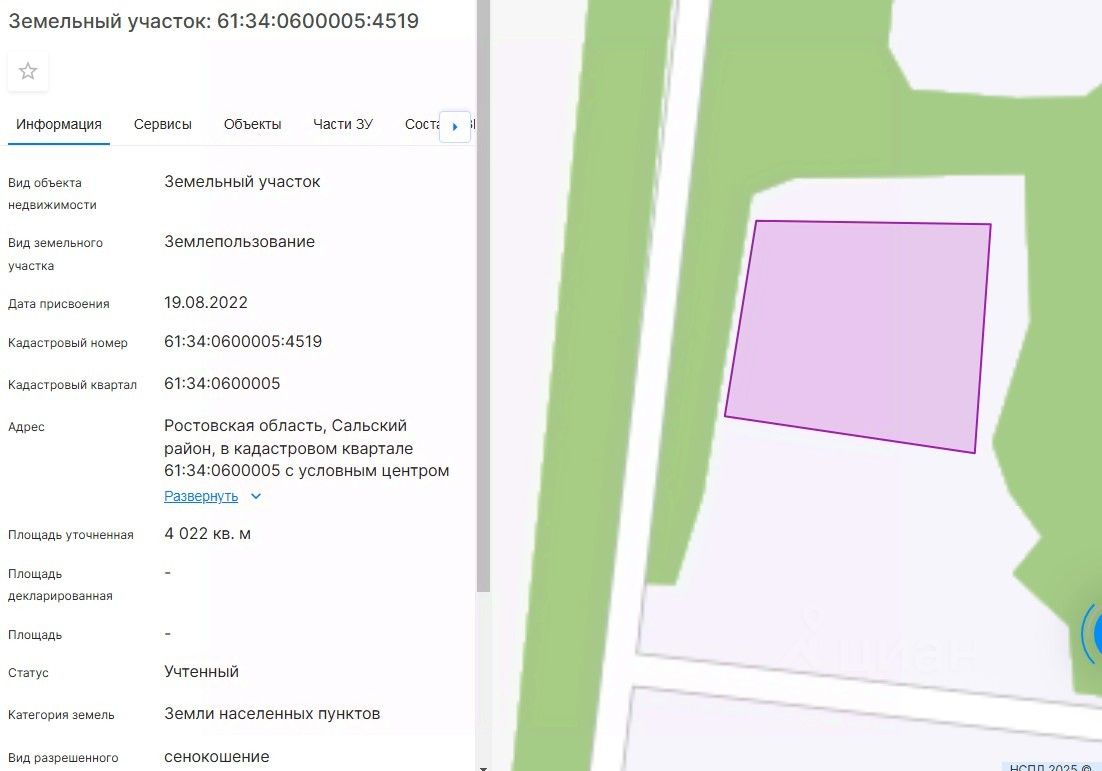Switch to the Сервисы tab
The height and width of the screenshot is (771, 1102).
click(x=162, y=124)
